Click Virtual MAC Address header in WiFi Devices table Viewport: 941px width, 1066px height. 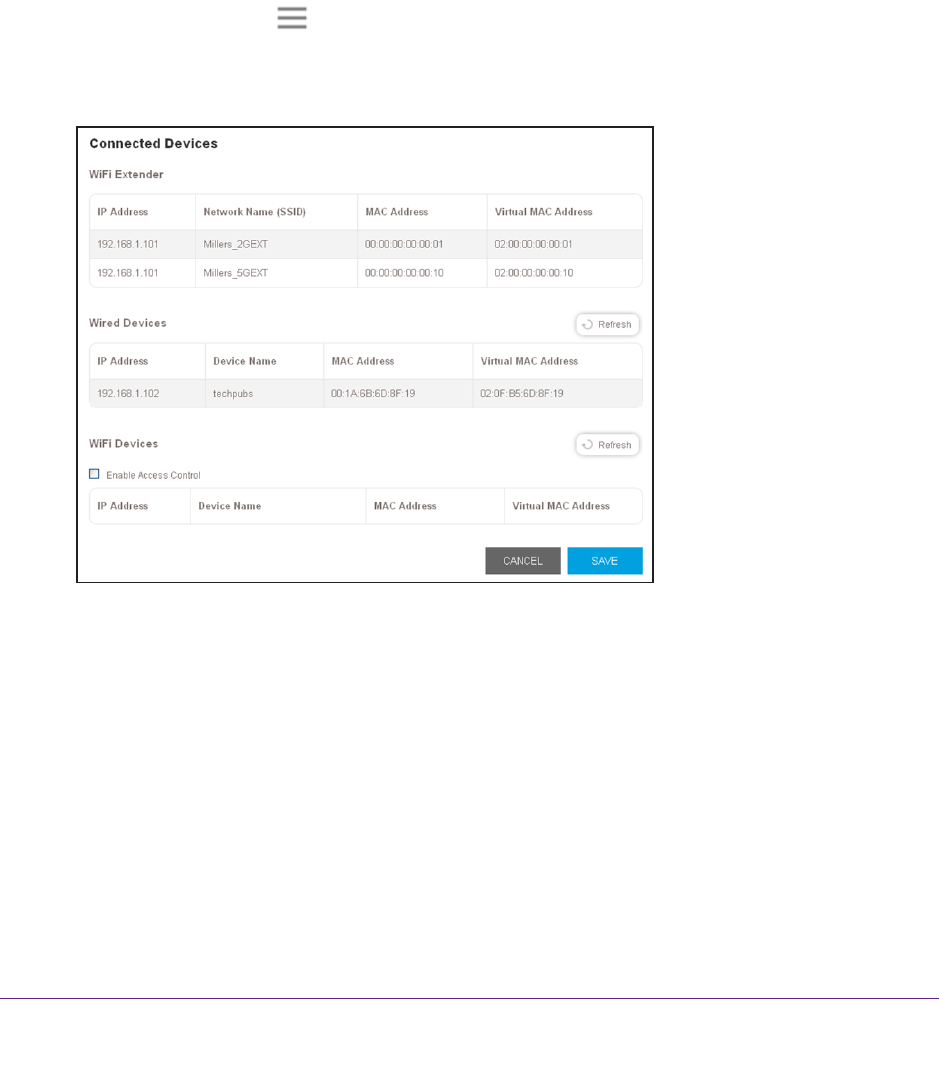pos(561,506)
